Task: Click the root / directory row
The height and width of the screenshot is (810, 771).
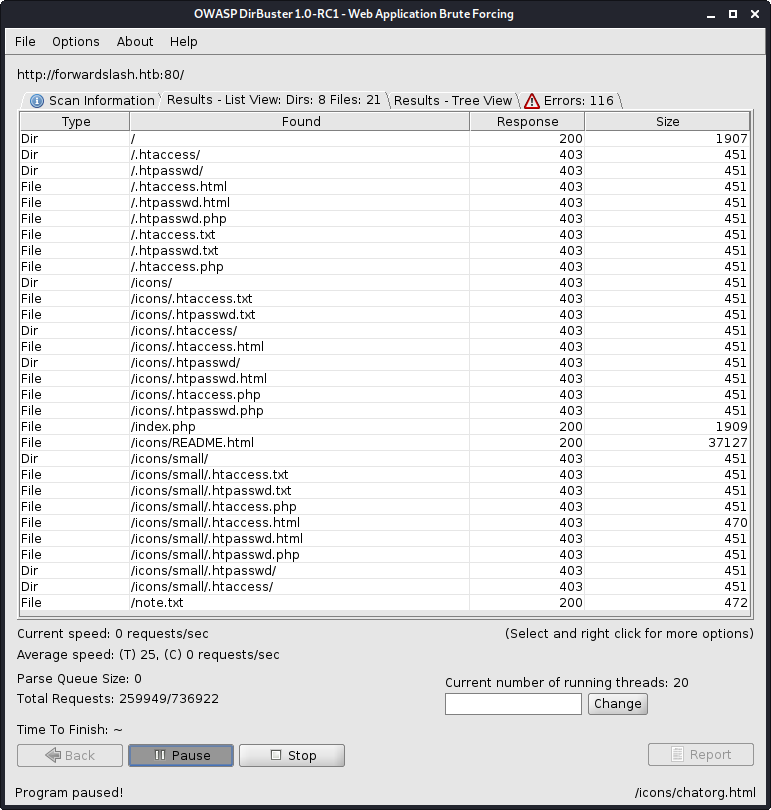Action: click(x=384, y=138)
